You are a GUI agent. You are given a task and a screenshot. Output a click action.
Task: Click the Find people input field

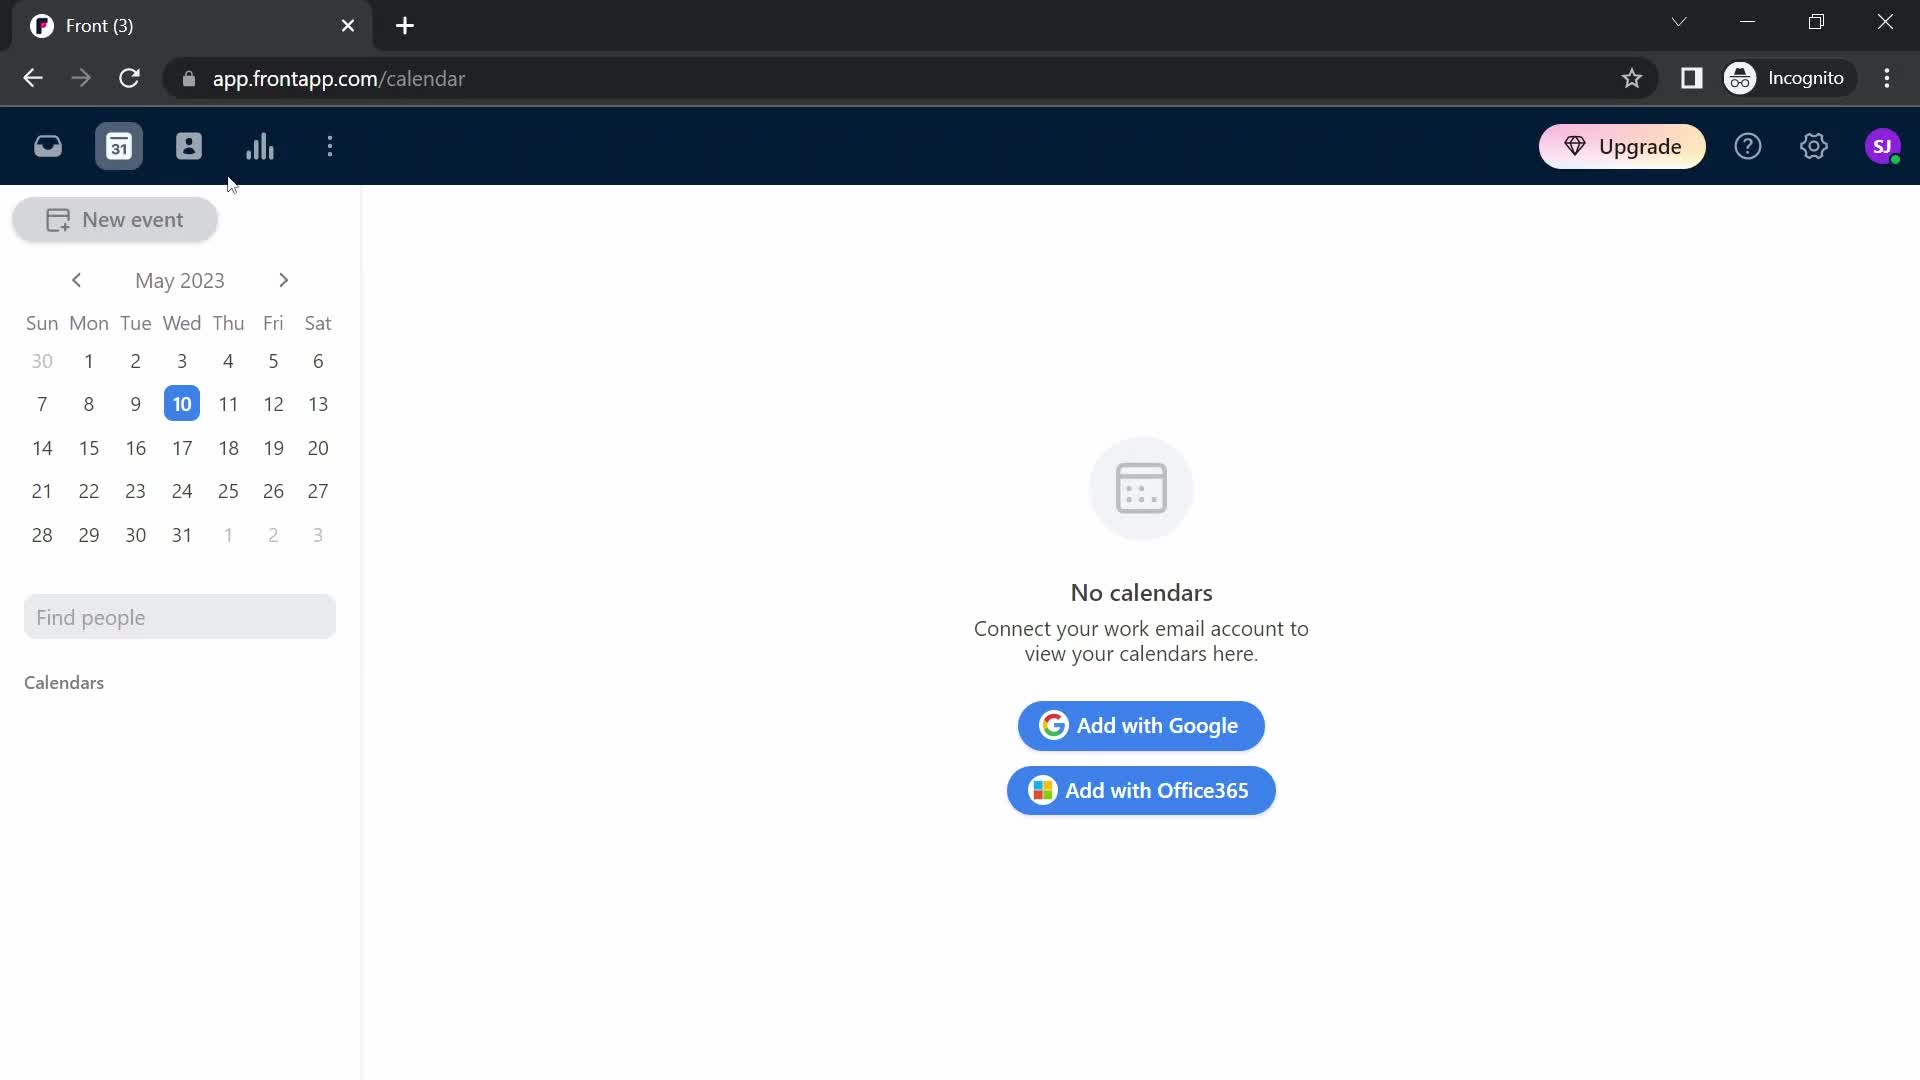181,617
